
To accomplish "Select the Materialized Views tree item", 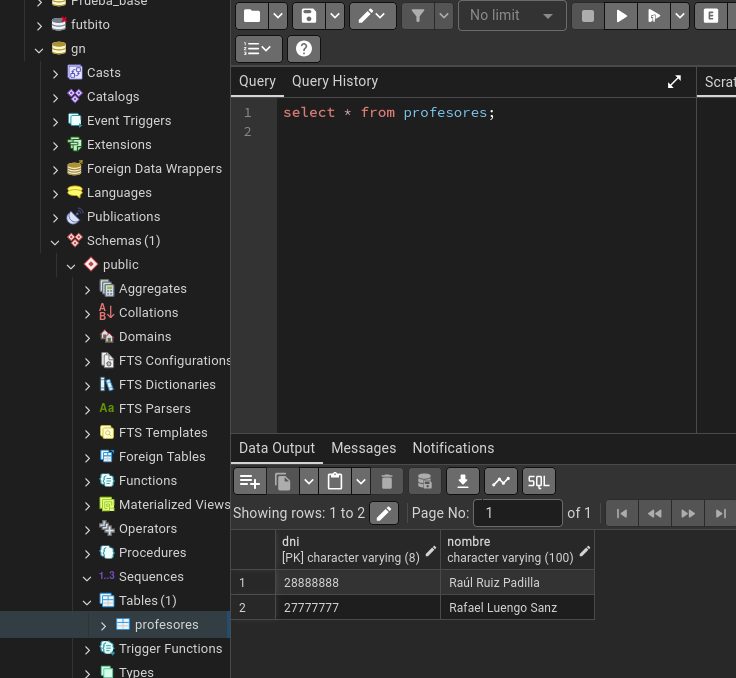I will coord(175,504).
